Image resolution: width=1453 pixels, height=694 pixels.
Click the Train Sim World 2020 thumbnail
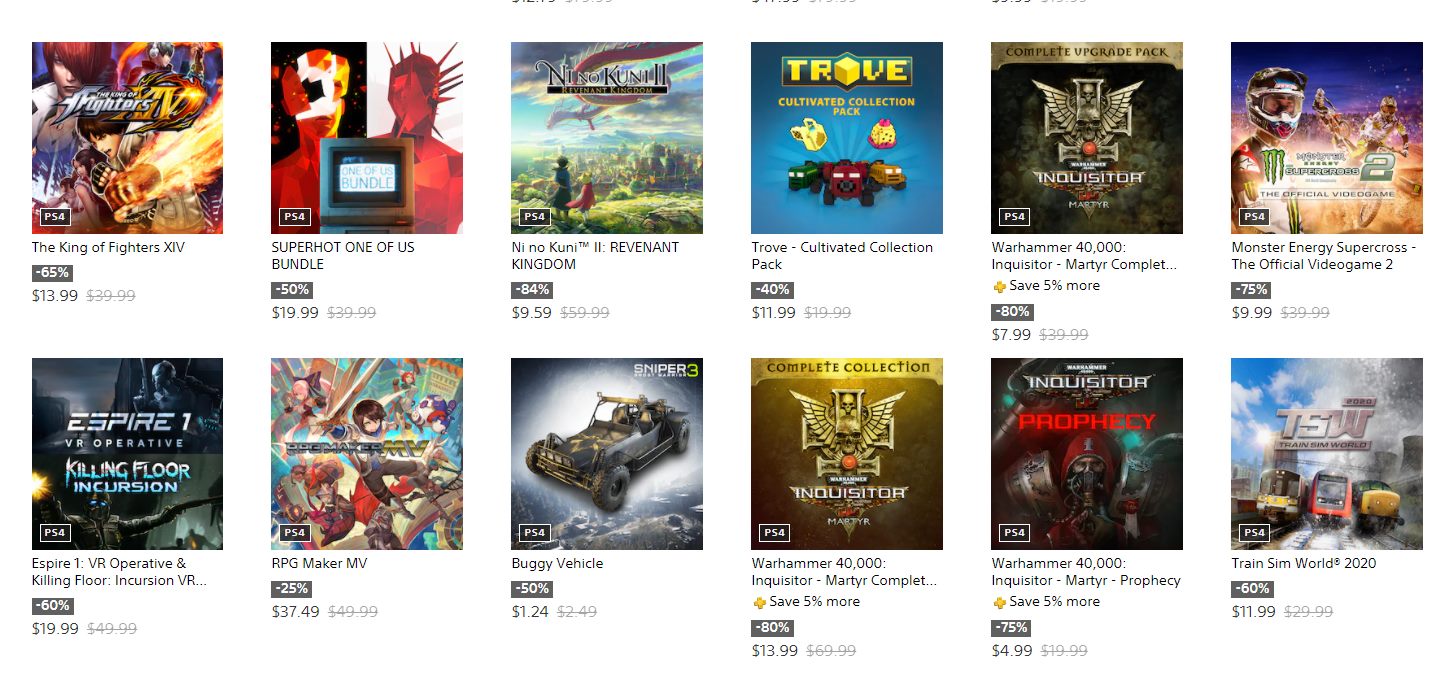[x=1327, y=454]
